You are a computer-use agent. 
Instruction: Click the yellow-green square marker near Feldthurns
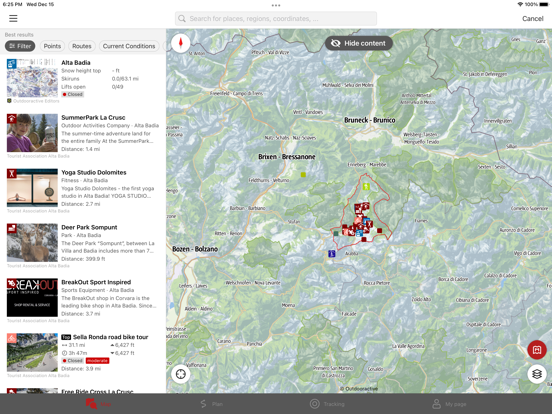tap(303, 175)
